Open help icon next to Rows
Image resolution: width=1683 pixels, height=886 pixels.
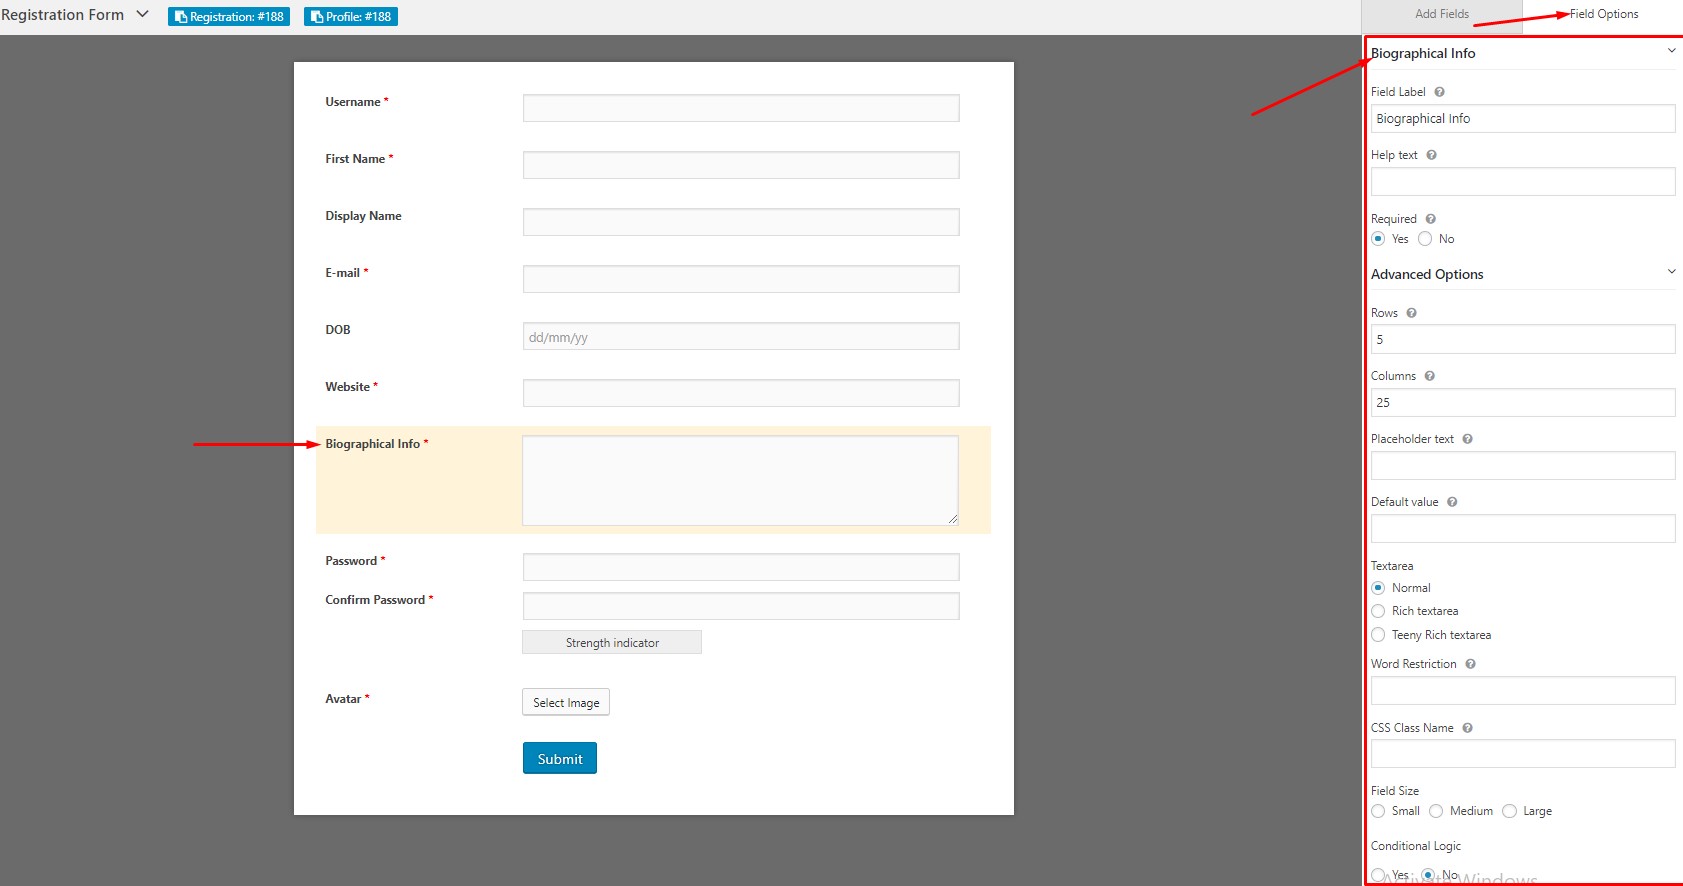pyautogui.click(x=1411, y=313)
